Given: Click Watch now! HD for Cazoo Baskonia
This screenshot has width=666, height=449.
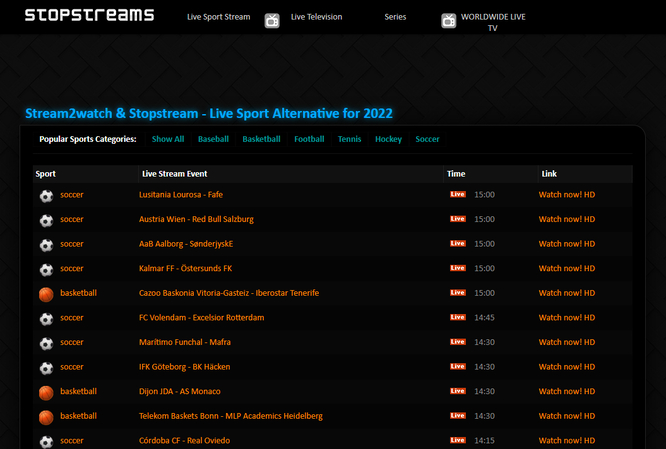Looking at the screenshot, I should point(567,293).
